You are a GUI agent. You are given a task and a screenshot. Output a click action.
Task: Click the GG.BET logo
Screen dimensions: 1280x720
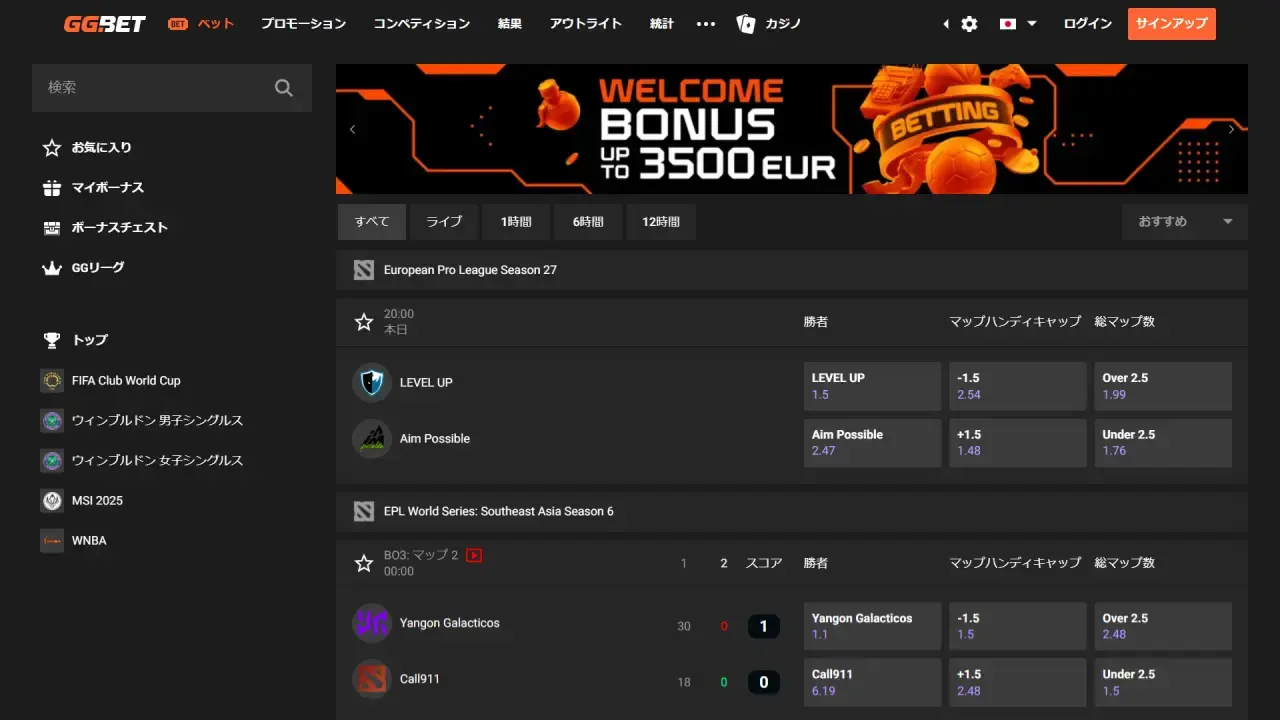[x=105, y=24]
